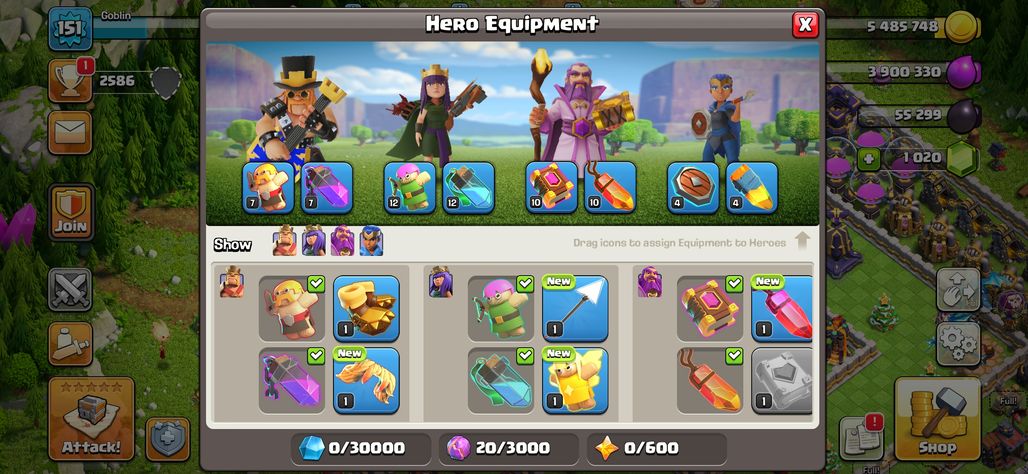
Task: Select the Barbarian Puppet equipment in inventory
Action: pos(292,309)
